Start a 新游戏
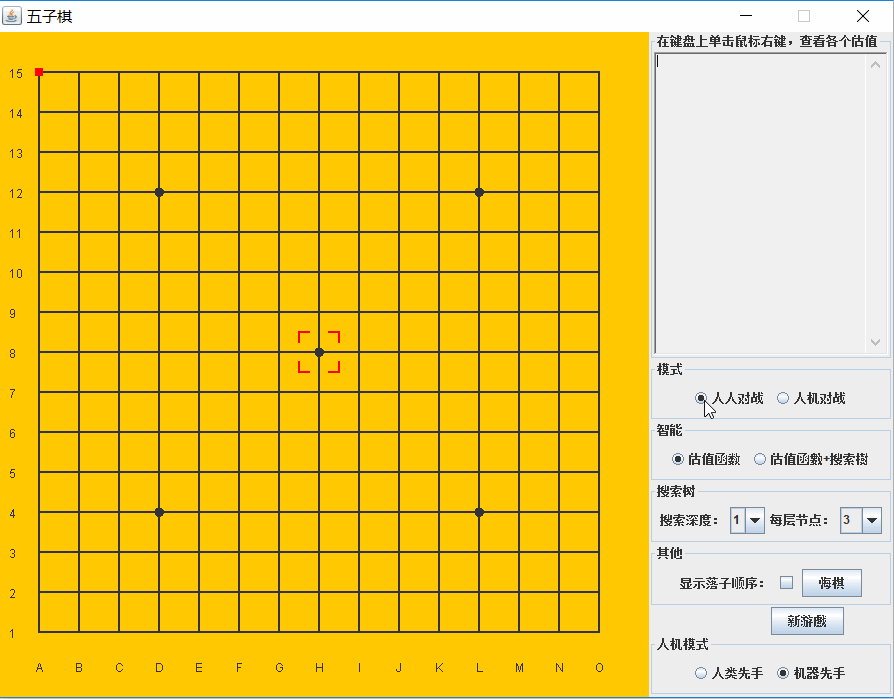The image size is (894, 699). pos(807,621)
